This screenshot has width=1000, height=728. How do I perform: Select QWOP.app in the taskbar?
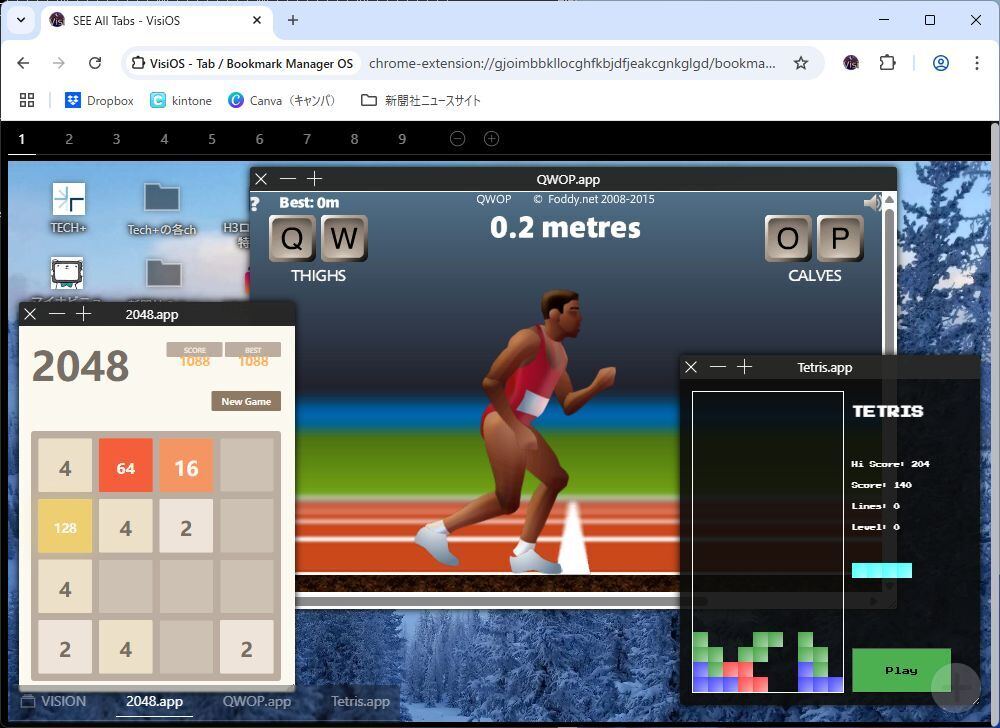tap(256, 701)
